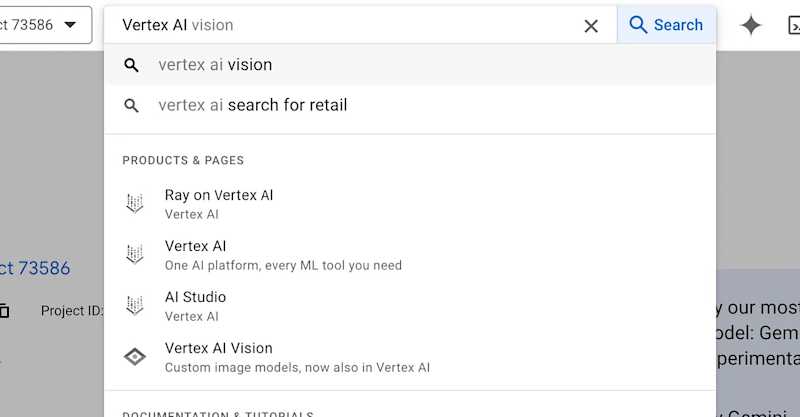Choose 'vertex ai search for retail' suggestion
The height and width of the screenshot is (417, 800).
tap(410, 105)
